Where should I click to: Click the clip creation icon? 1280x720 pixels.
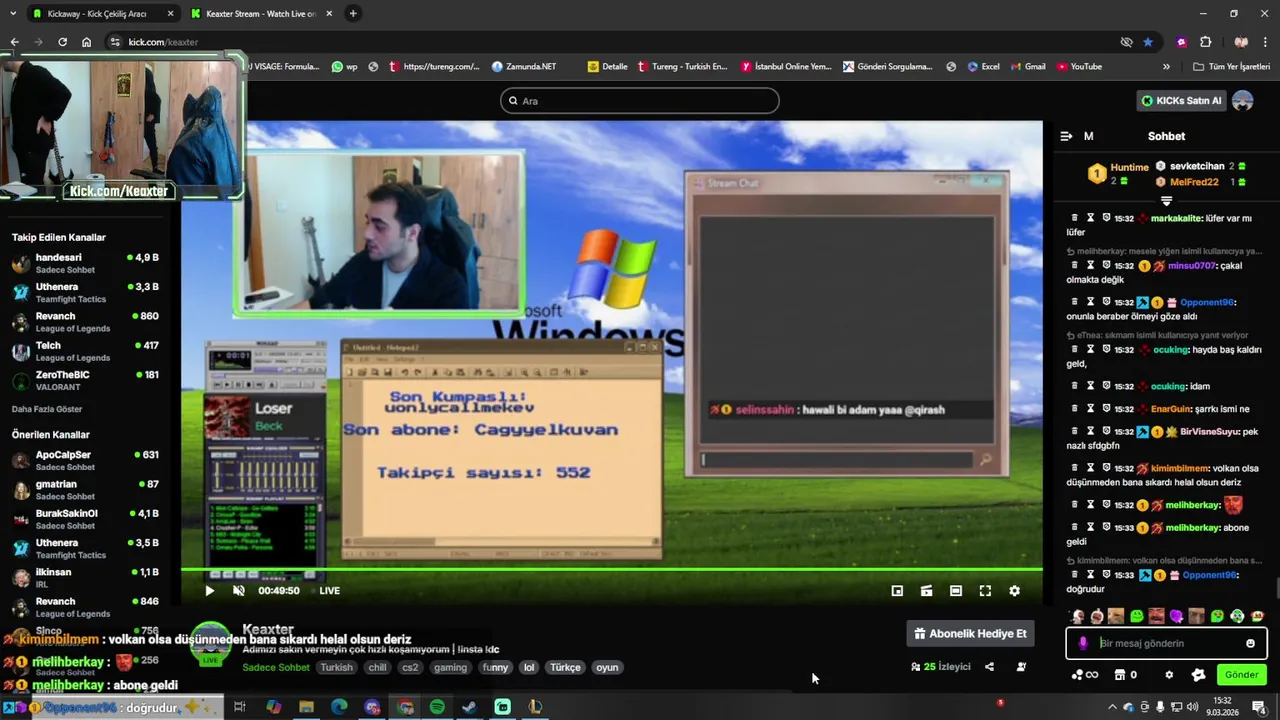(x=926, y=591)
